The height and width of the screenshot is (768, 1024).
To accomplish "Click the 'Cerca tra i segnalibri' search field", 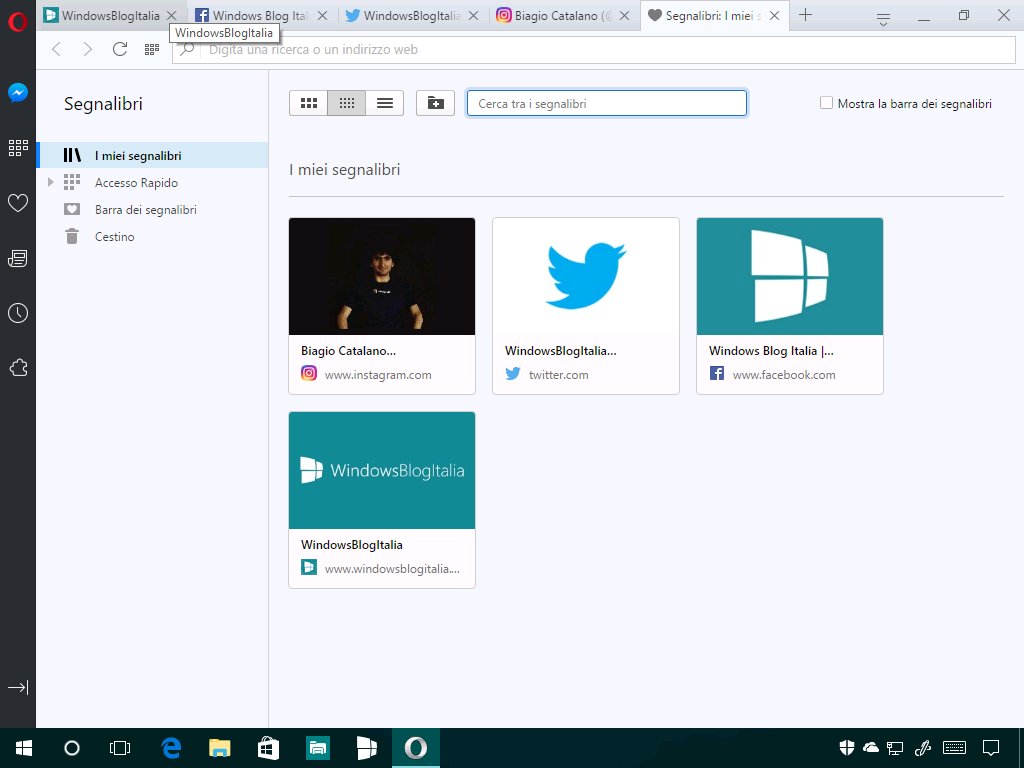I will (x=607, y=103).
